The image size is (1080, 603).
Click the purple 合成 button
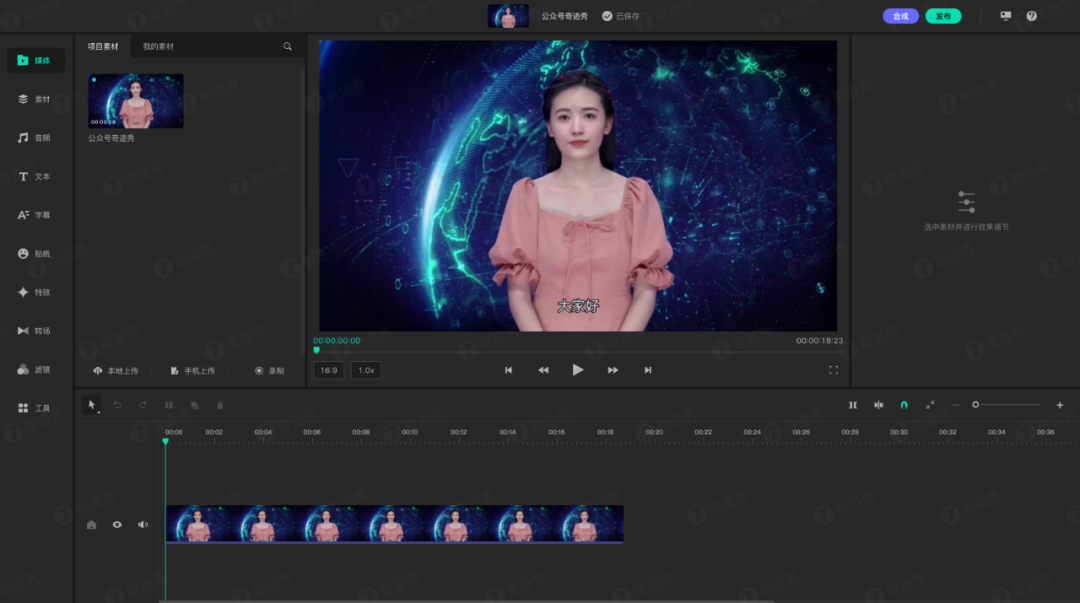(x=900, y=16)
